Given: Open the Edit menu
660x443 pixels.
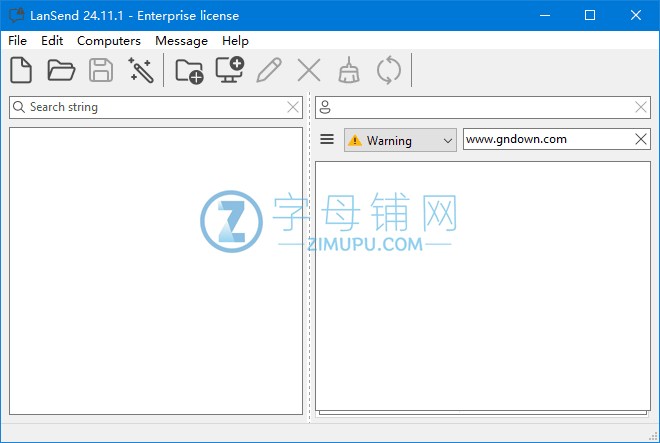Looking at the screenshot, I should coord(52,41).
